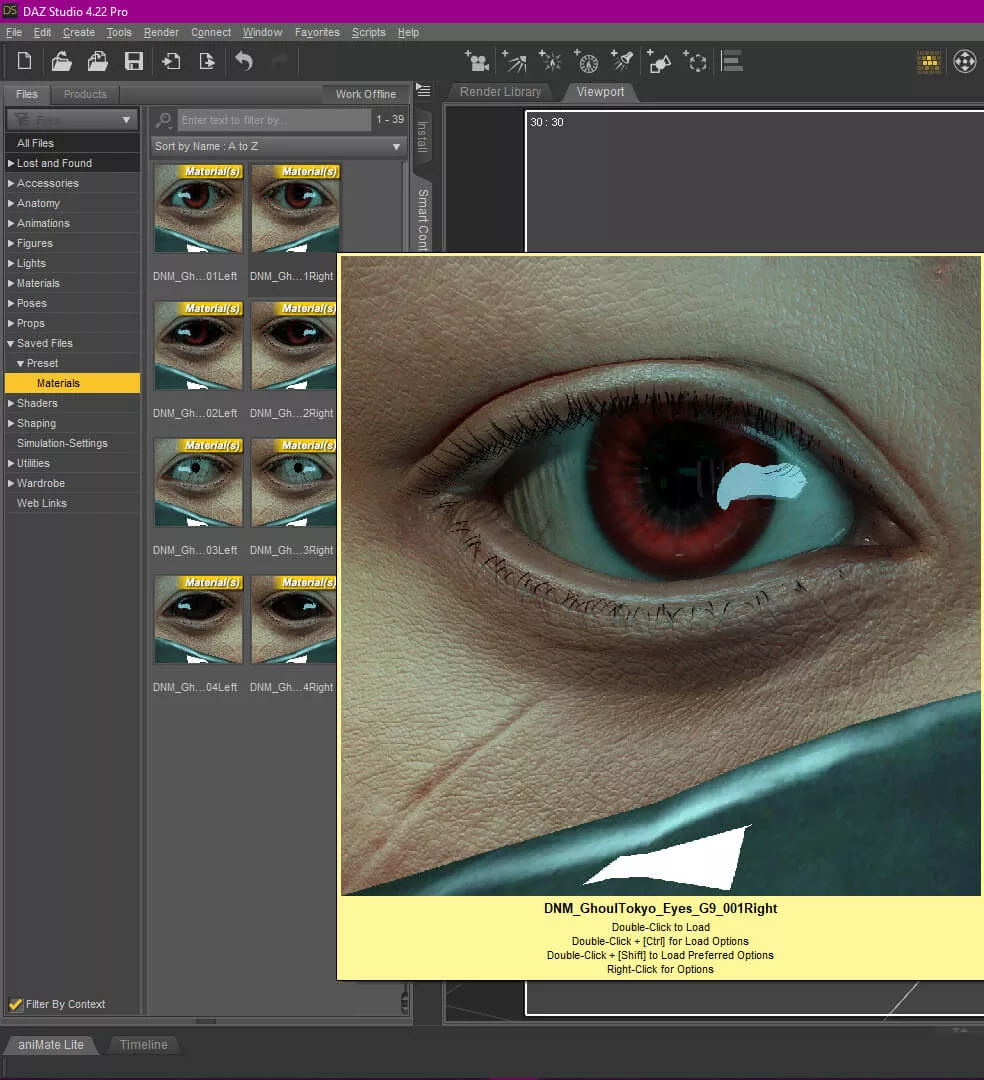Collapse the Saved Files tree node

tap(11, 343)
